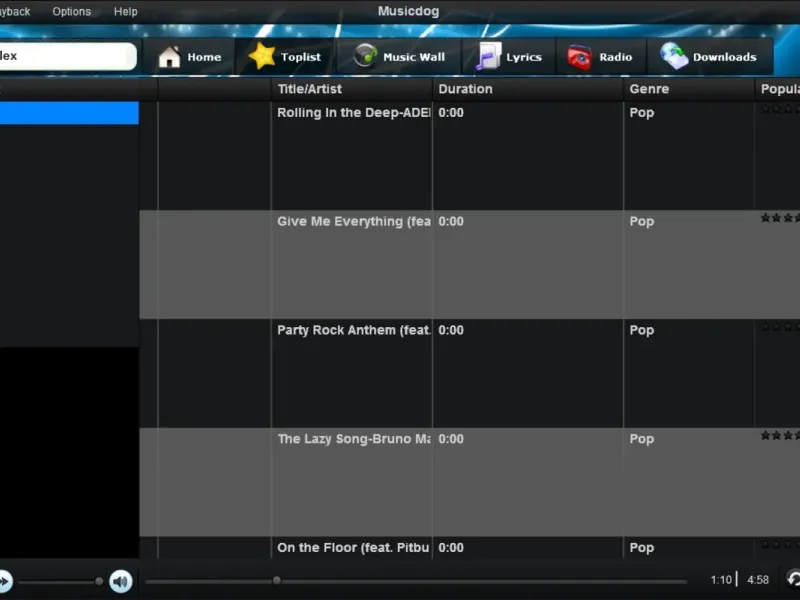800x600 pixels.
Task: Open the Help menu
Action: tap(126, 11)
